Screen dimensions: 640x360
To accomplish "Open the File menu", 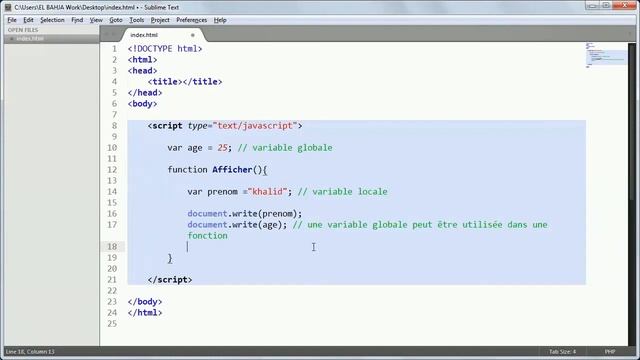I will click(x=12, y=20).
